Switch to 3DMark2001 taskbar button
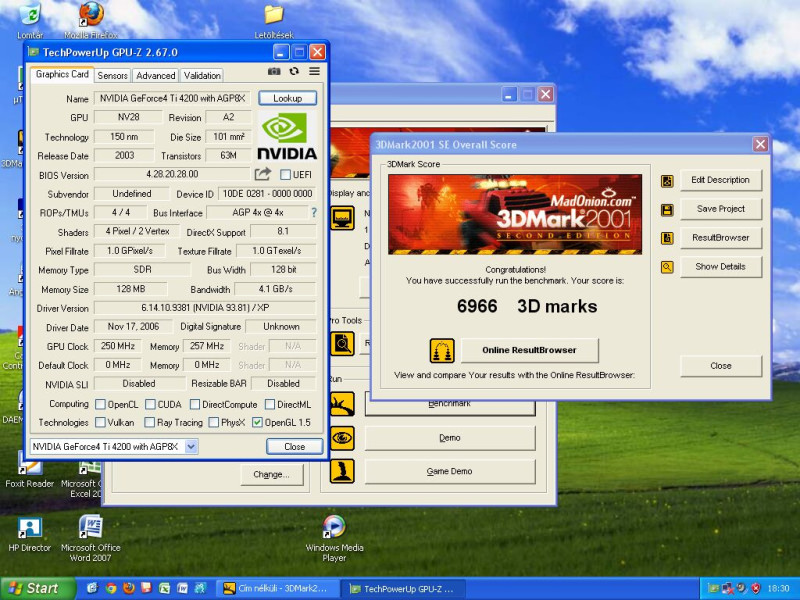 pos(278,589)
